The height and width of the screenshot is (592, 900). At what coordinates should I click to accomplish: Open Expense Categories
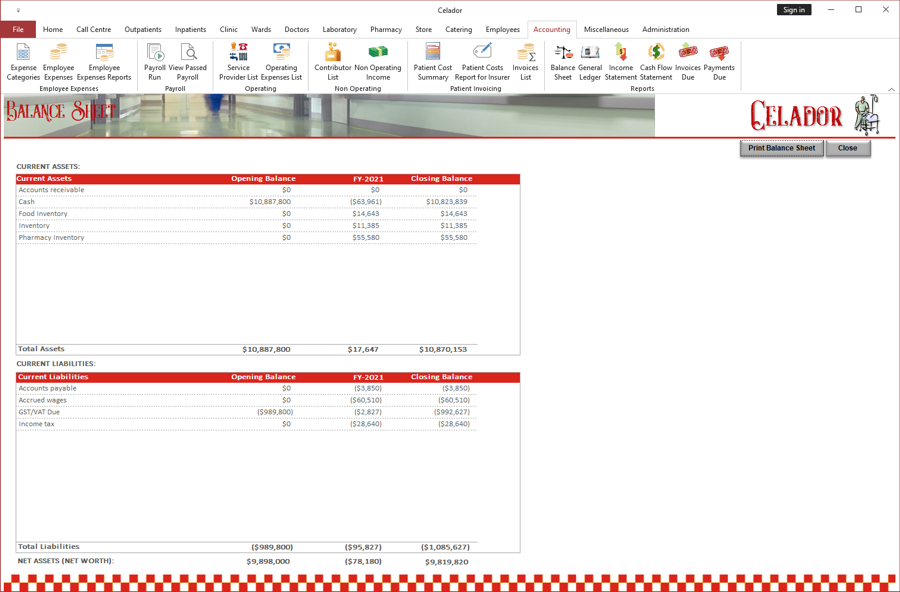23,62
